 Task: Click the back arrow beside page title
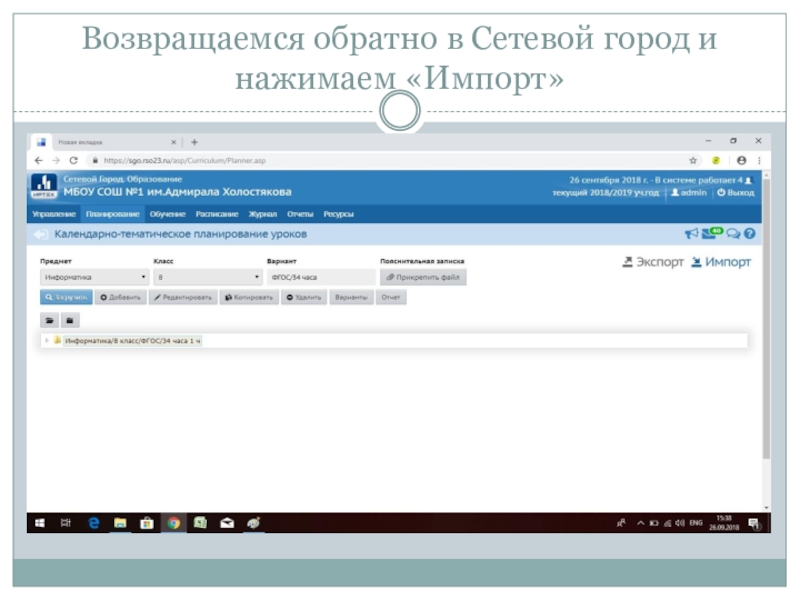click(41, 234)
